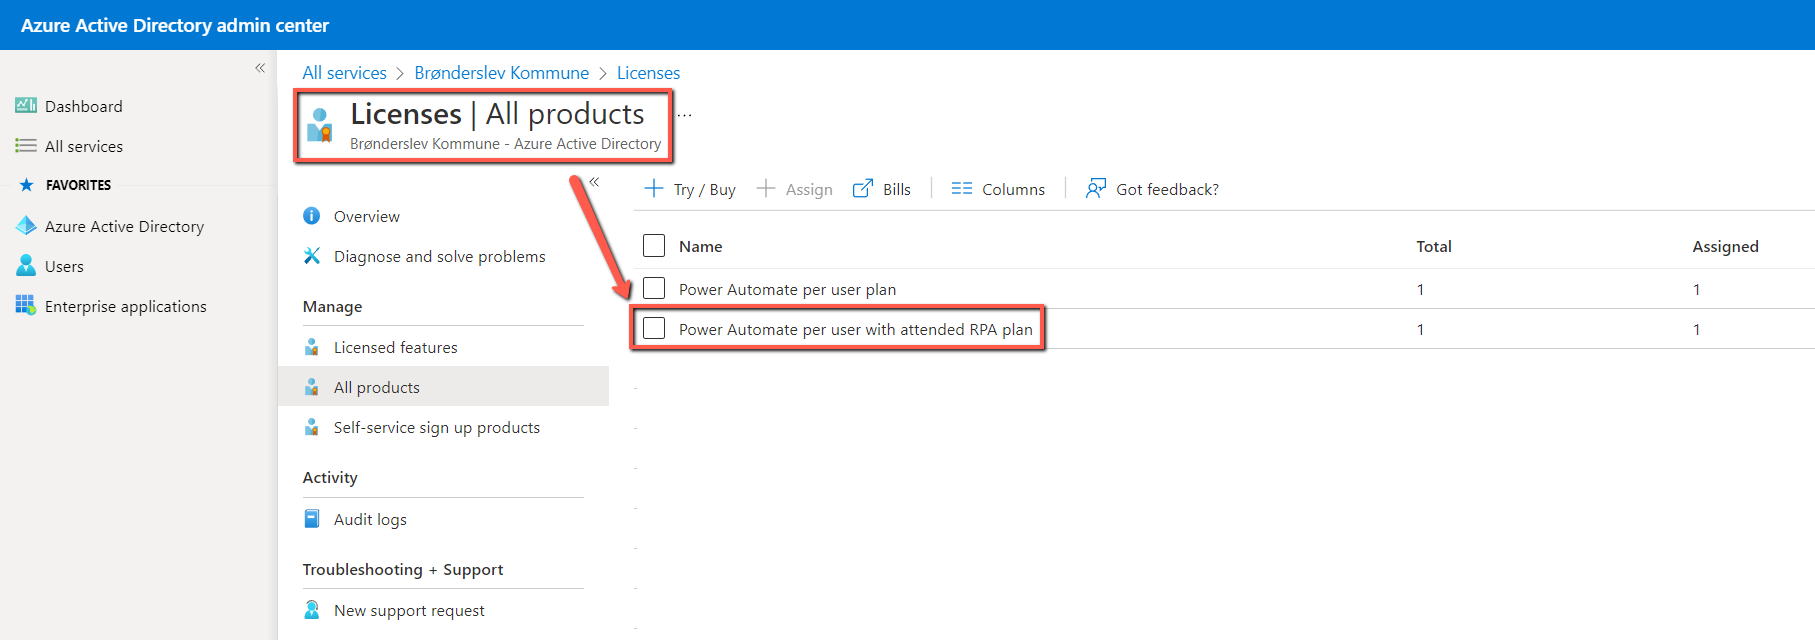Open the more options ellipsis beside the title

684,115
